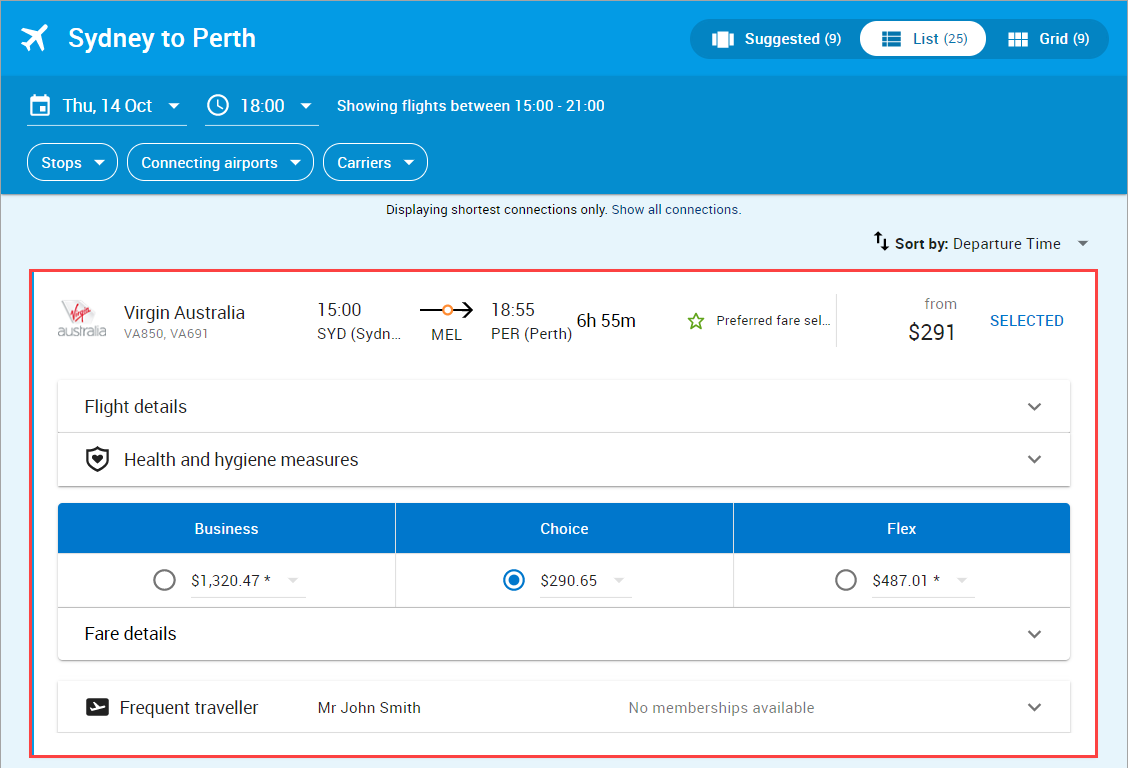Click Showing flights between 15:00 - 21:00
The width and height of the screenshot is (1128, 768).
tap(470, 106)
